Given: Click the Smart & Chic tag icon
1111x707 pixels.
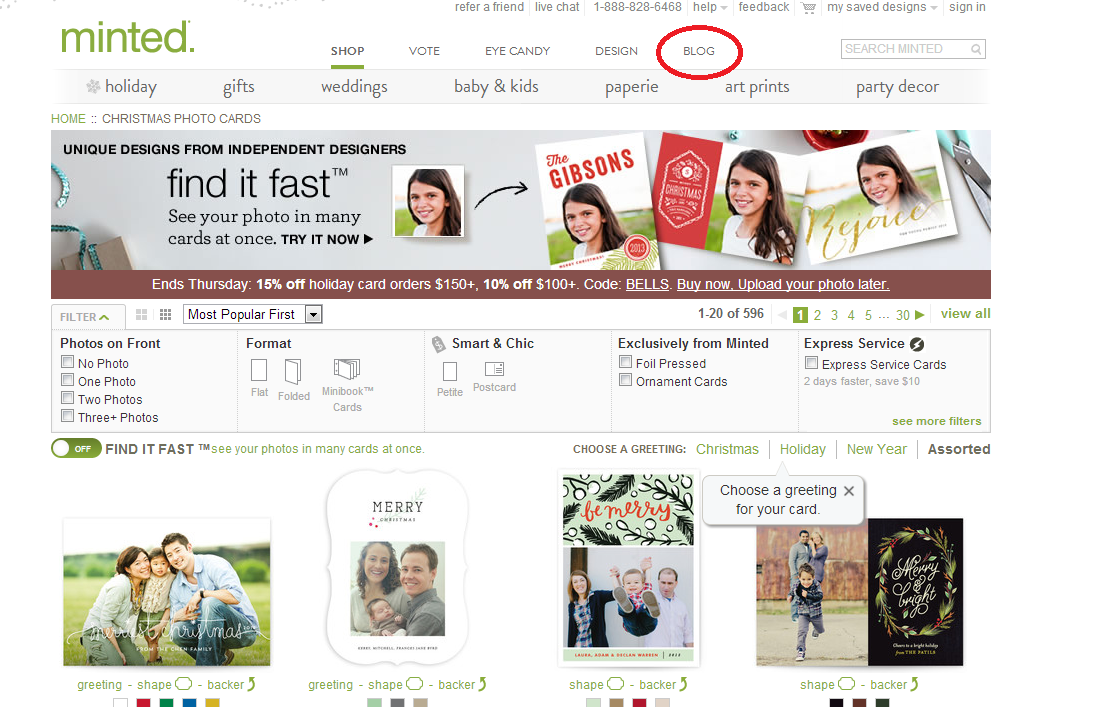Looking at the screenshot, I should click(439, 344).
